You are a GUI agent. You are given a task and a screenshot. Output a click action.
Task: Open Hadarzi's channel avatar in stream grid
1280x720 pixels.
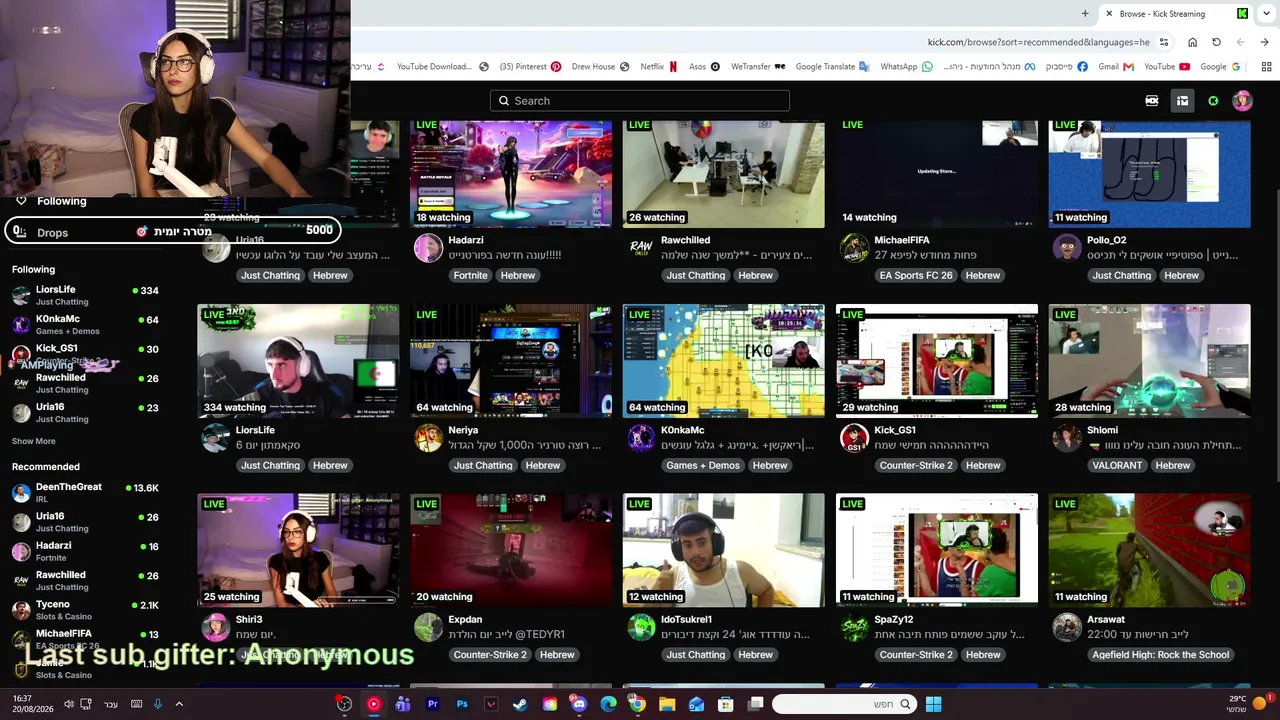tap(428, 248)
